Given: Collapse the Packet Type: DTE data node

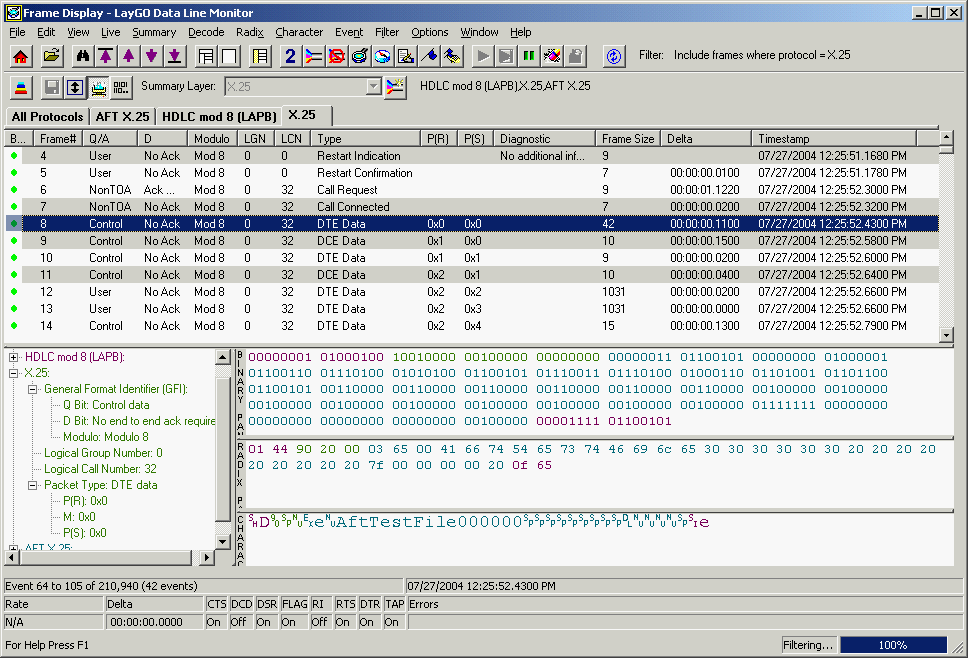Looking at the screenshot, I should (33, 486).
